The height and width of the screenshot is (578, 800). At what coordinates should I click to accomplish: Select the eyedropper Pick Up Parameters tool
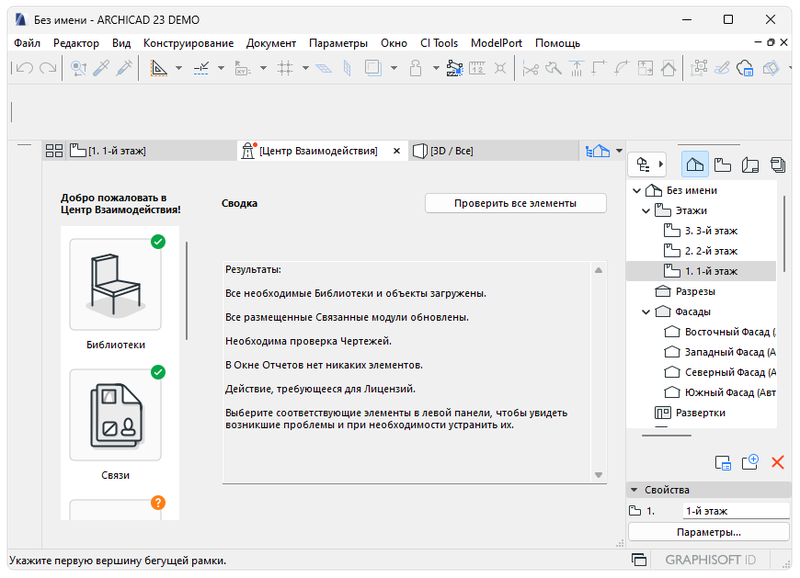coord(101,69)
